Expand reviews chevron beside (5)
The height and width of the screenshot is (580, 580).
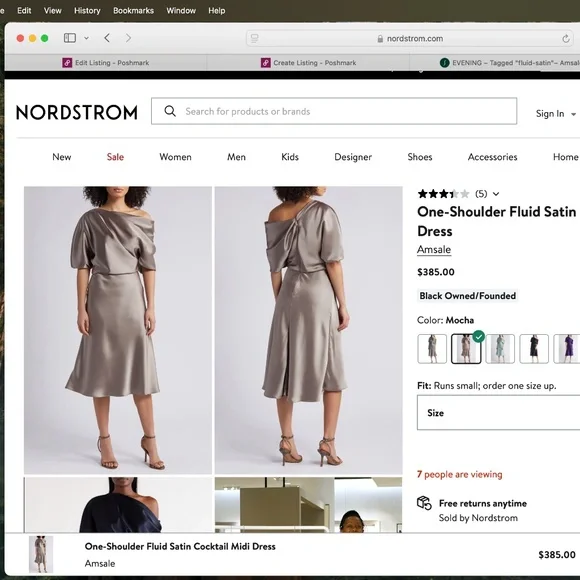pyautogui.click(x=496, y=194)
